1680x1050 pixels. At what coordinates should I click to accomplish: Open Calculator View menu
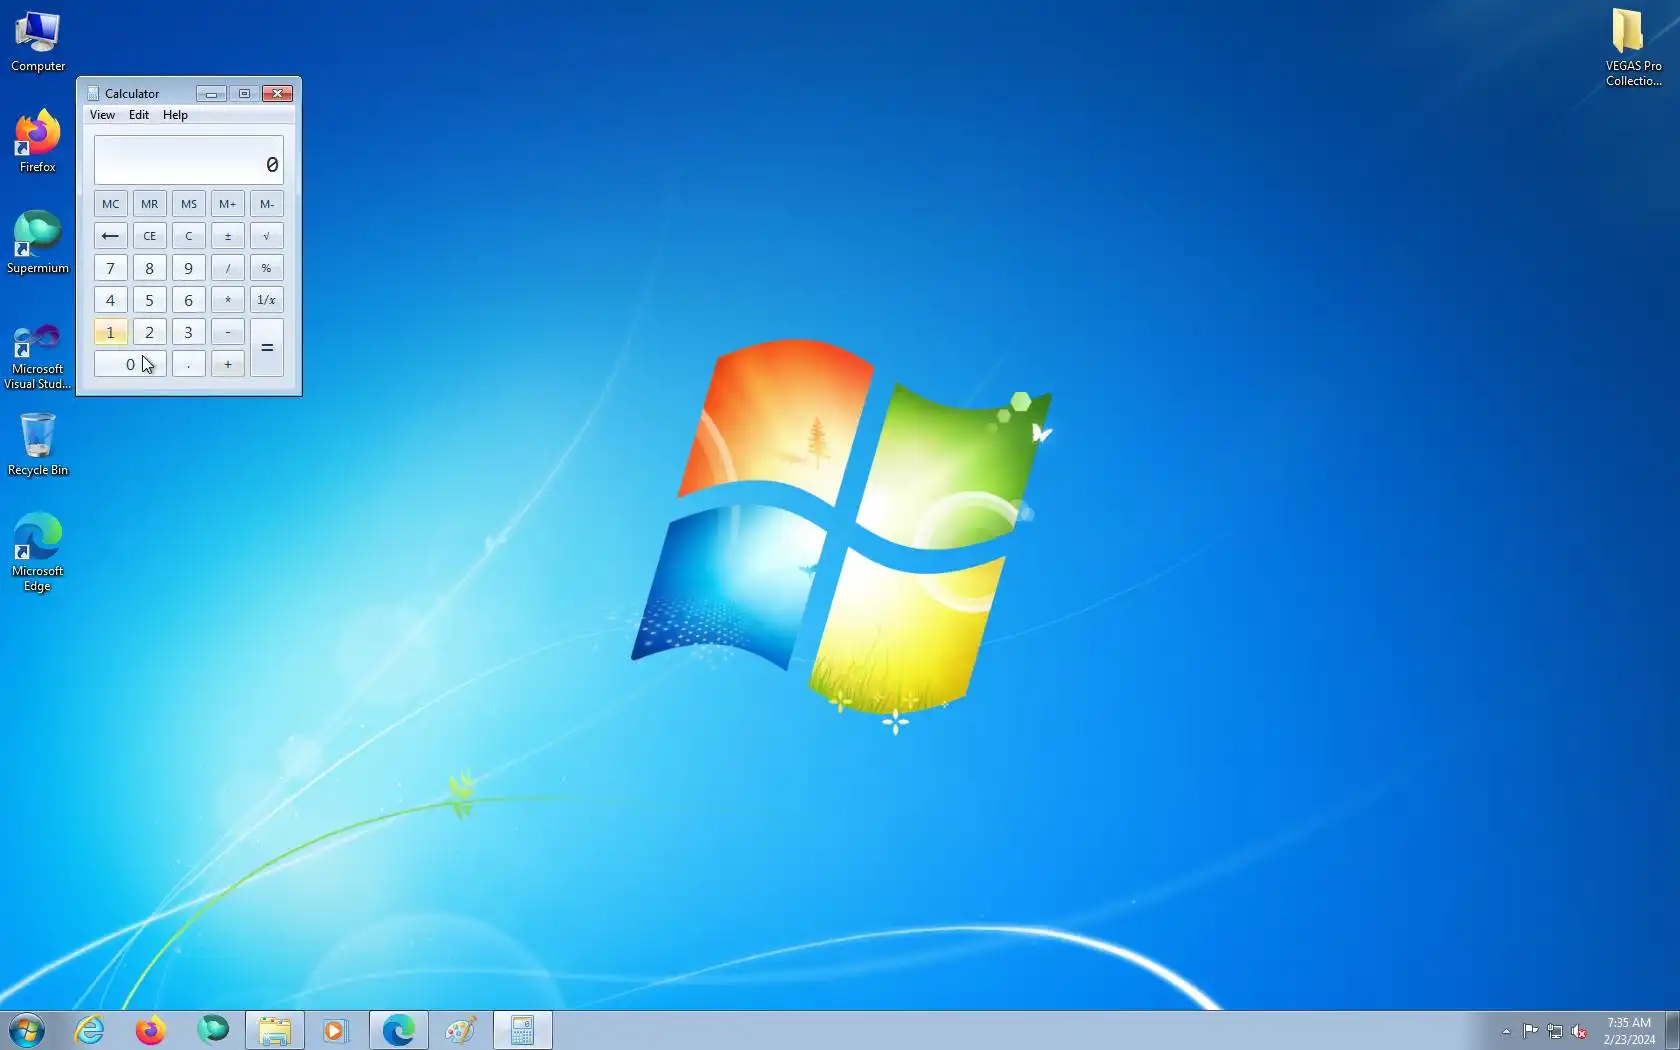click(102, 115)
